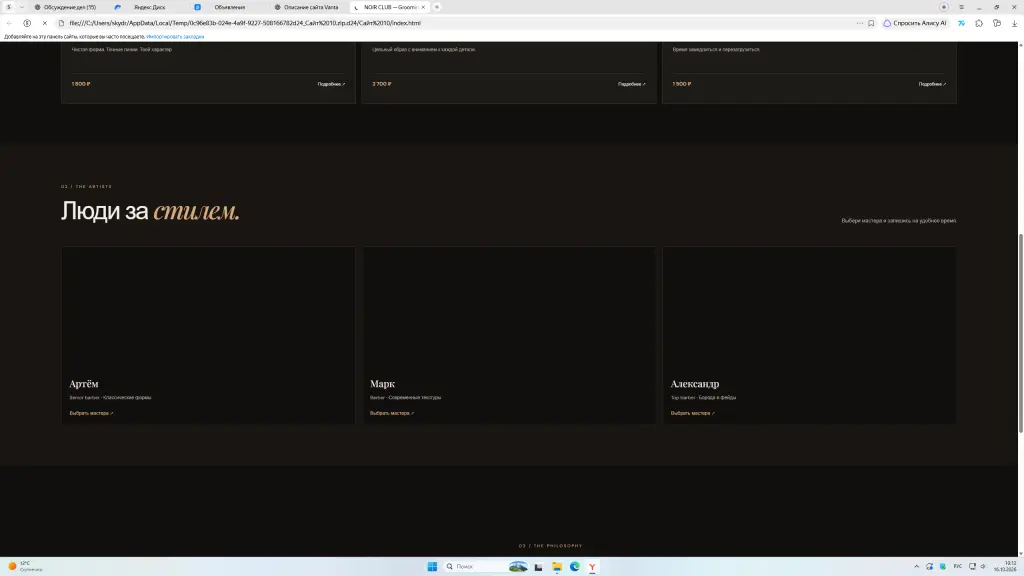Open Yandex Browser taskbar icon
This screenshot has height=576, width=1024.
tap(592, 566)
